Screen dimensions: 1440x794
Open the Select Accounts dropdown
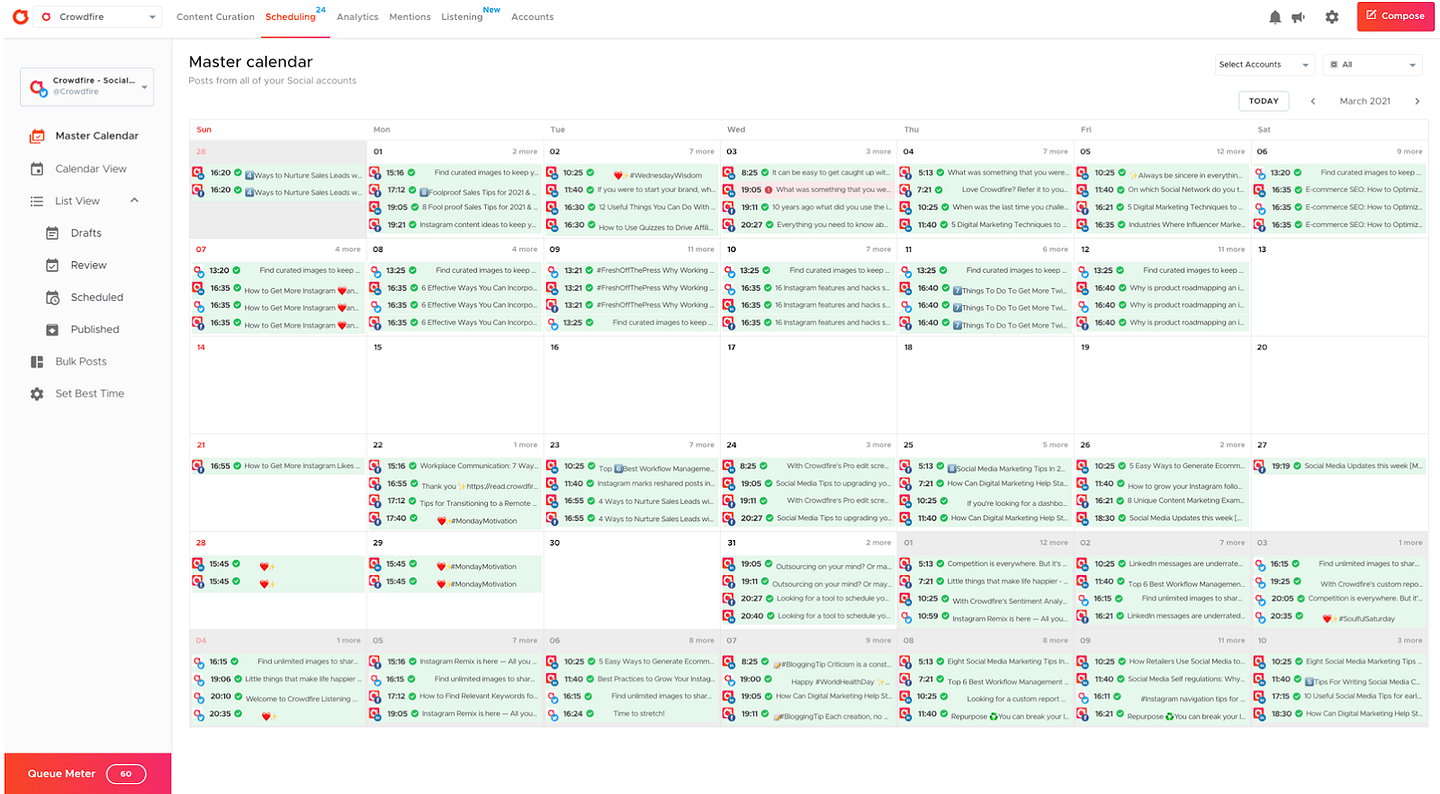pos(1265,65)
